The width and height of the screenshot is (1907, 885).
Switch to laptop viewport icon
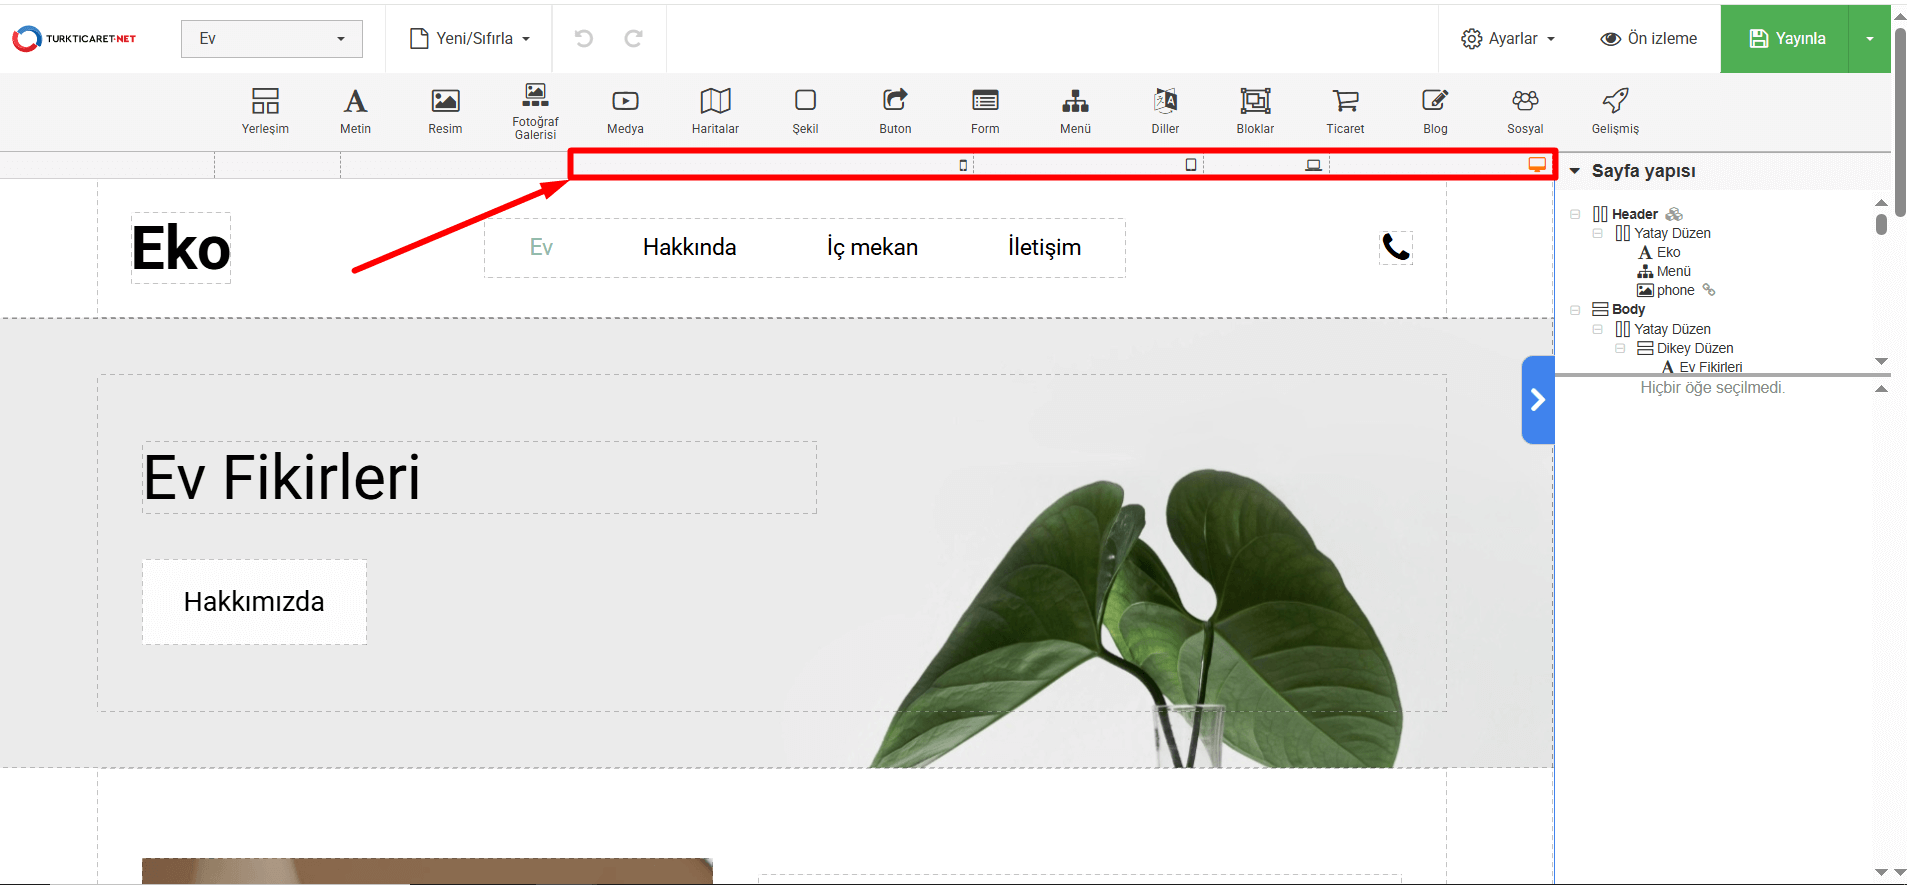1314,165
